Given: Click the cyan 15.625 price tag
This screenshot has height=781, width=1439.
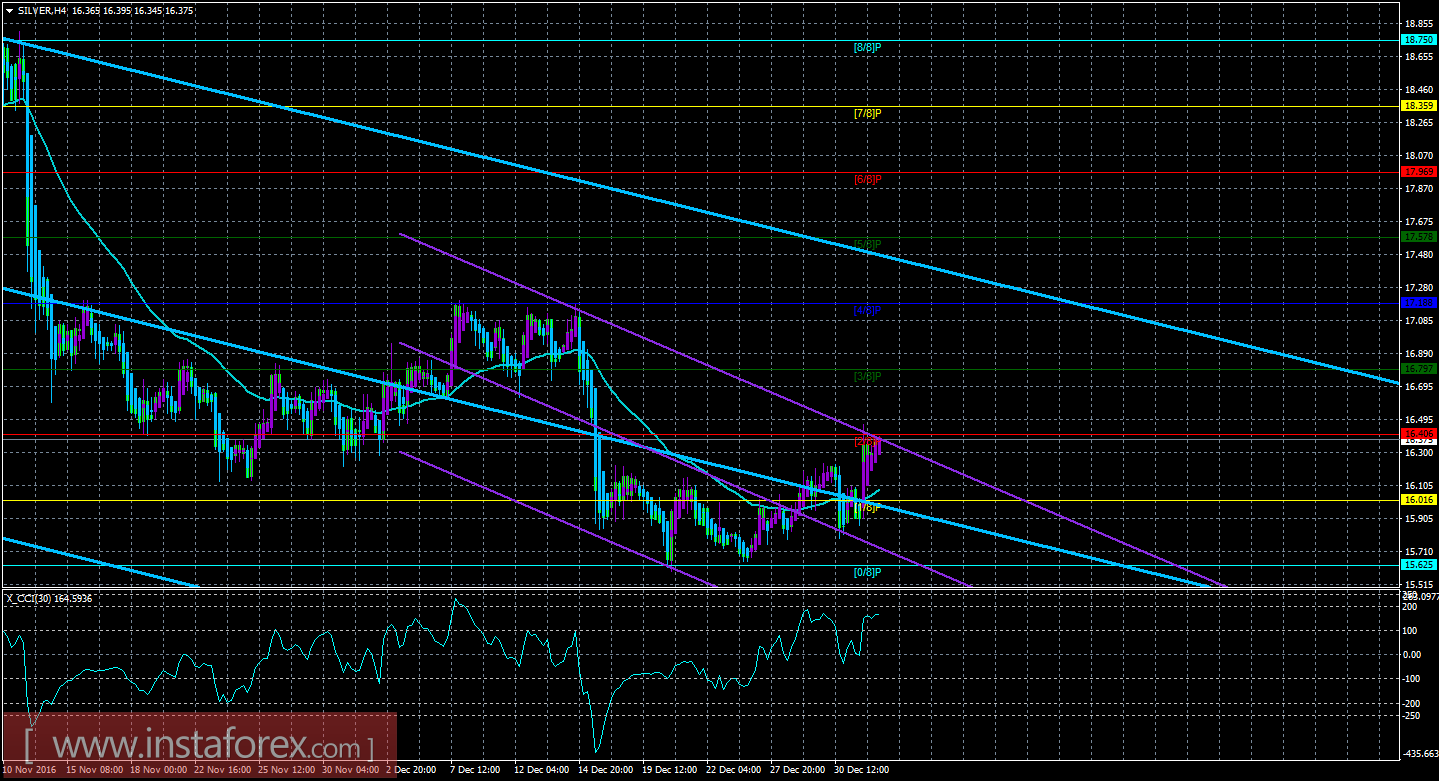Looking at the screenshot, I should pos(1419,565).
